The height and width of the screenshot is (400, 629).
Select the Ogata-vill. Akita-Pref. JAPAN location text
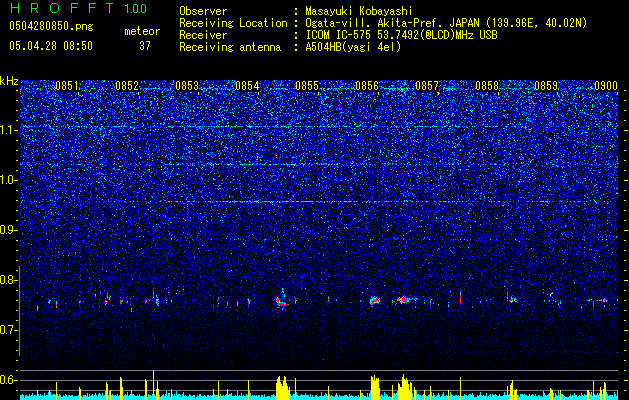(x=446, y=23)
